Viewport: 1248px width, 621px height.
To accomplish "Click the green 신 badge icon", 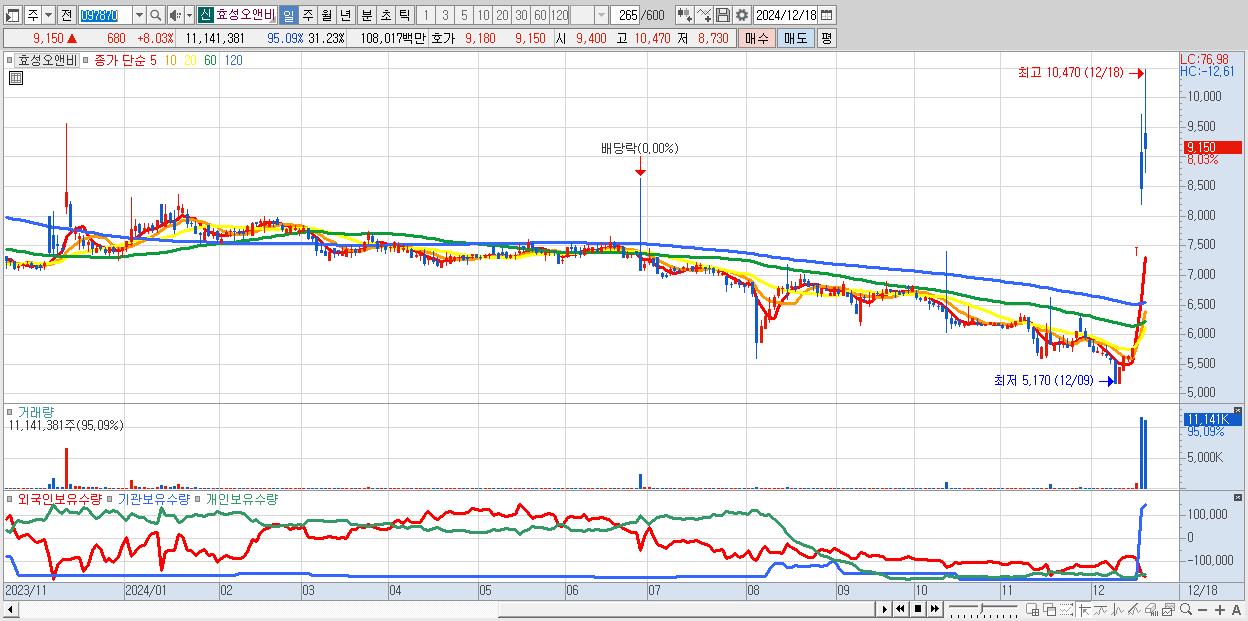I will tap(205, 15).
